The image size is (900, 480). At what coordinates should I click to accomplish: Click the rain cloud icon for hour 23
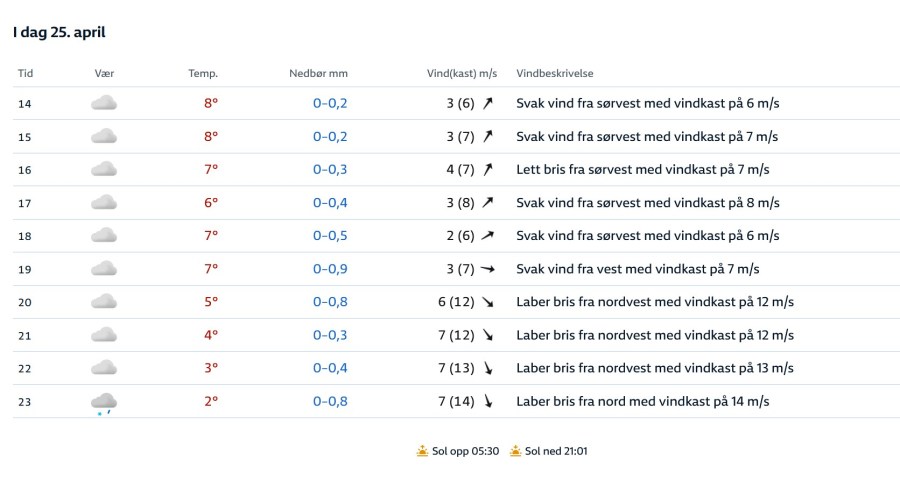104,402
